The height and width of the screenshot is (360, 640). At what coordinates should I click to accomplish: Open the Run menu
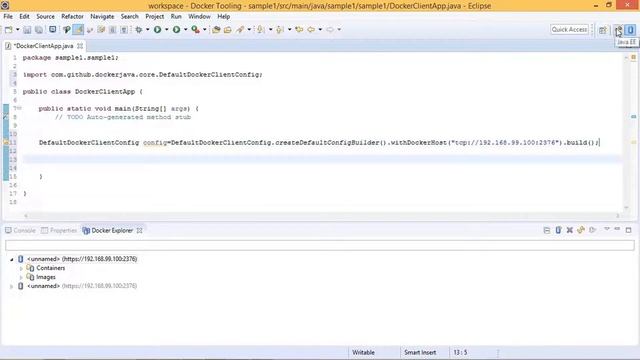coord(176,16)
